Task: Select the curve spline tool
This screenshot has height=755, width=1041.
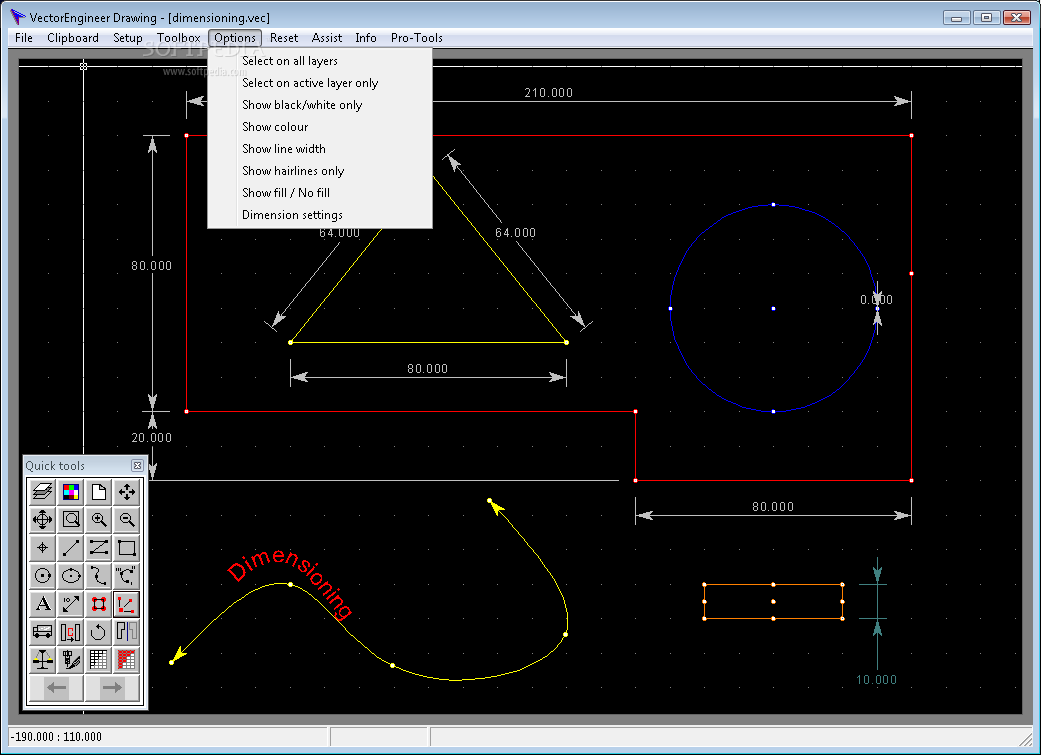Action: pyautogui.click(x=98, y=576)
